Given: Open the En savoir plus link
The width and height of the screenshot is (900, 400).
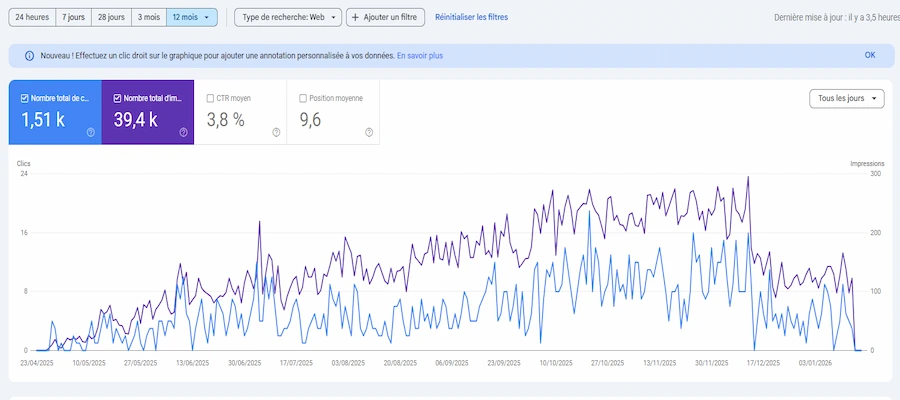Looking at the screenshot, I should coord(419,56).
